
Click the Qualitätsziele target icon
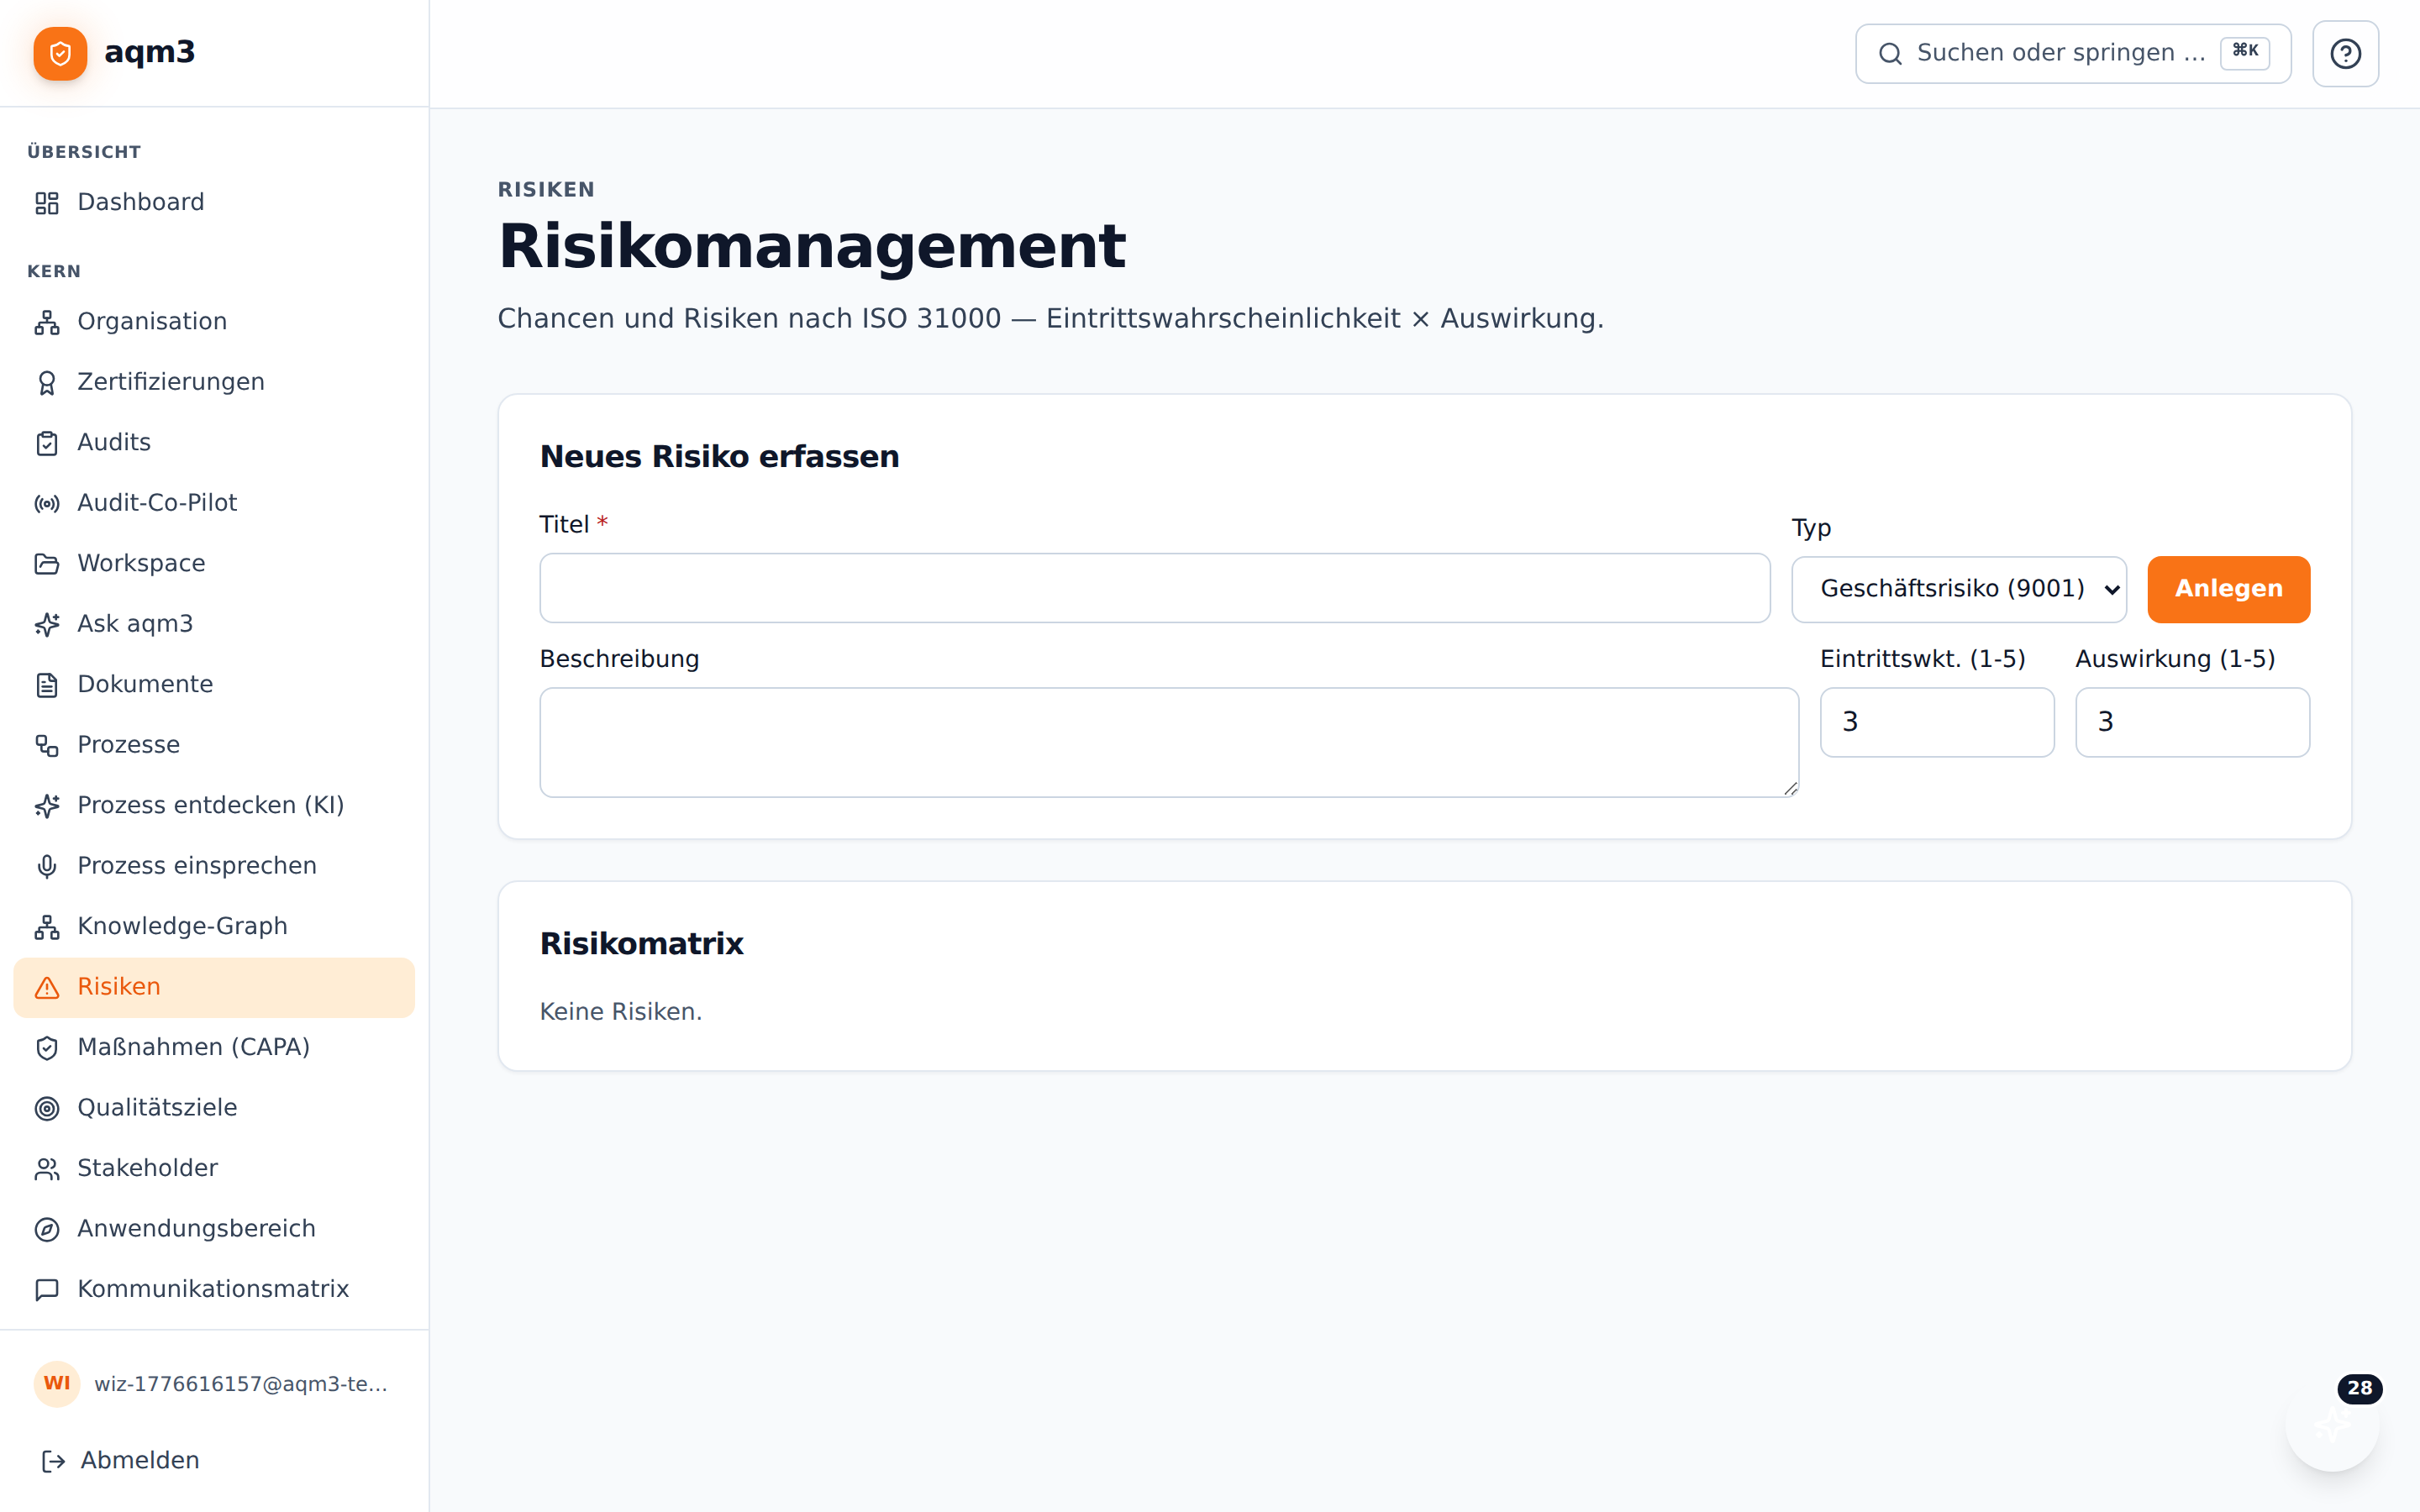coord(47,1109)
